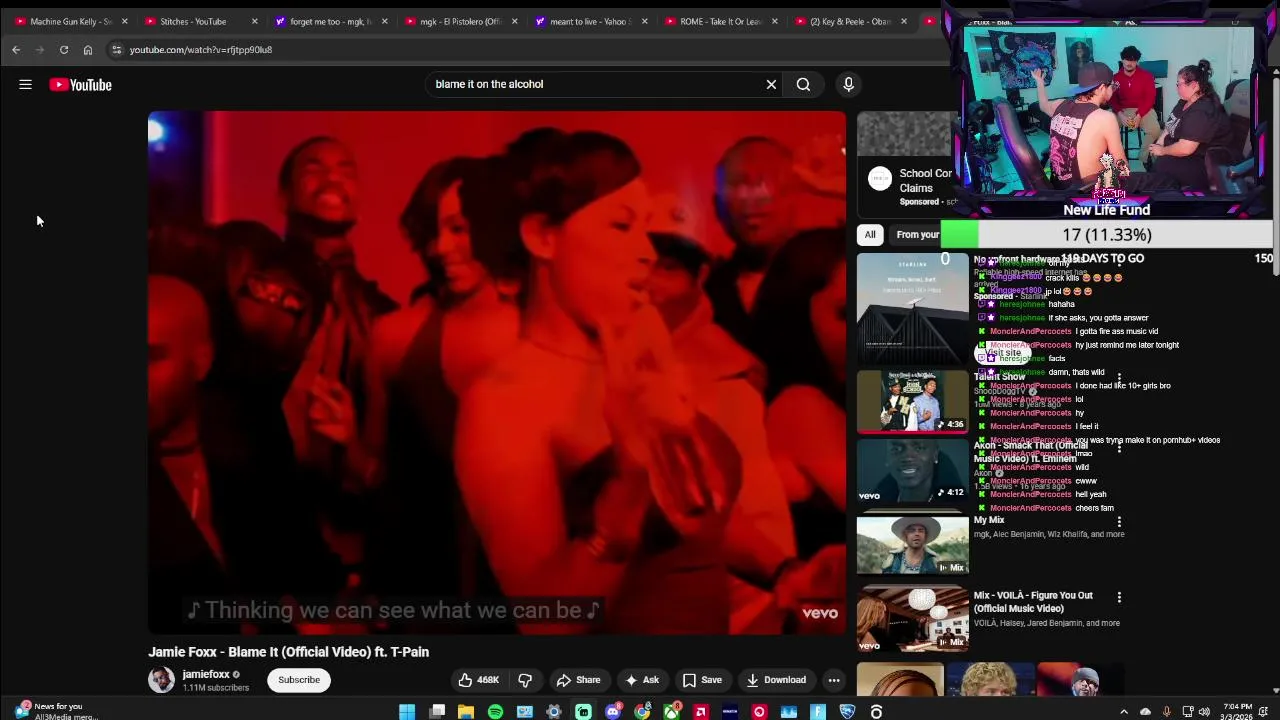Open File Explorer from taskbar
The height and width of the screenshot is (720, 1280).
click(x=466, y=712)
